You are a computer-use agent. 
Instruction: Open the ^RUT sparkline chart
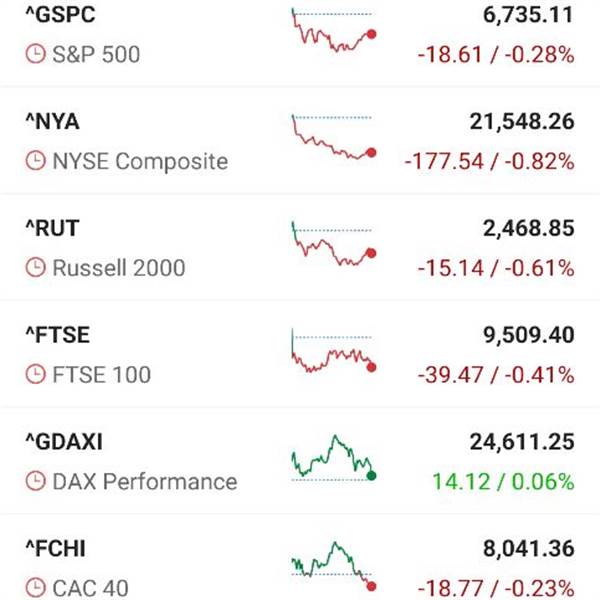(x=333, y=245)
